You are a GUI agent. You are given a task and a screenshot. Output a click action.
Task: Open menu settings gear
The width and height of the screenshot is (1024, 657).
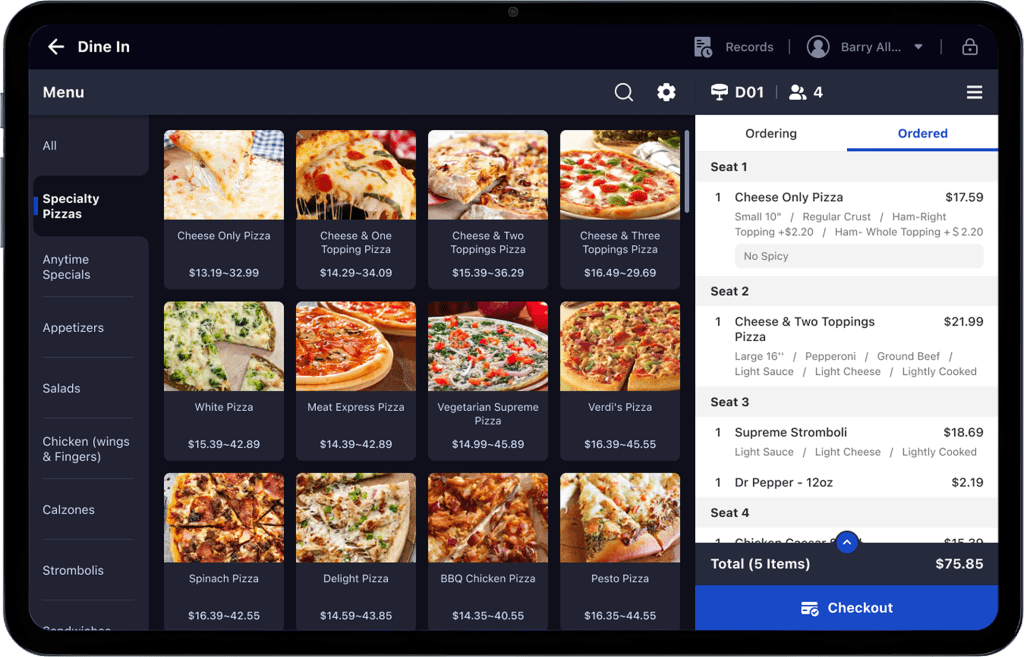pos(666,92)
